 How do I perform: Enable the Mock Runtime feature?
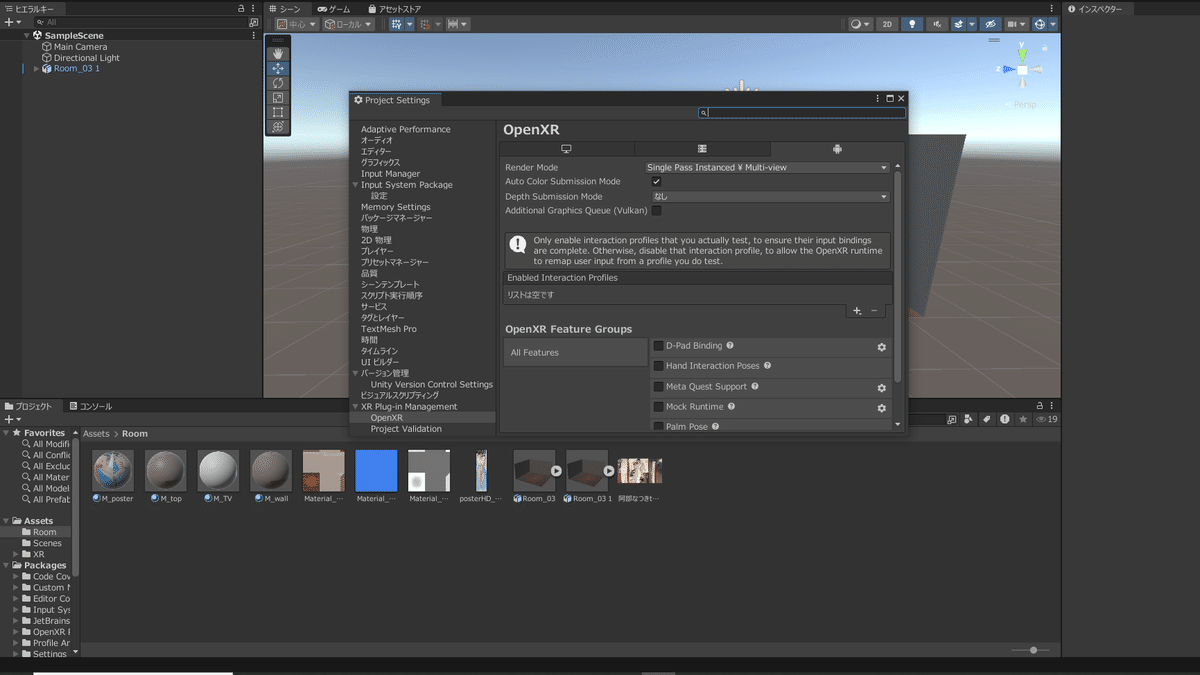pos(658,408)
